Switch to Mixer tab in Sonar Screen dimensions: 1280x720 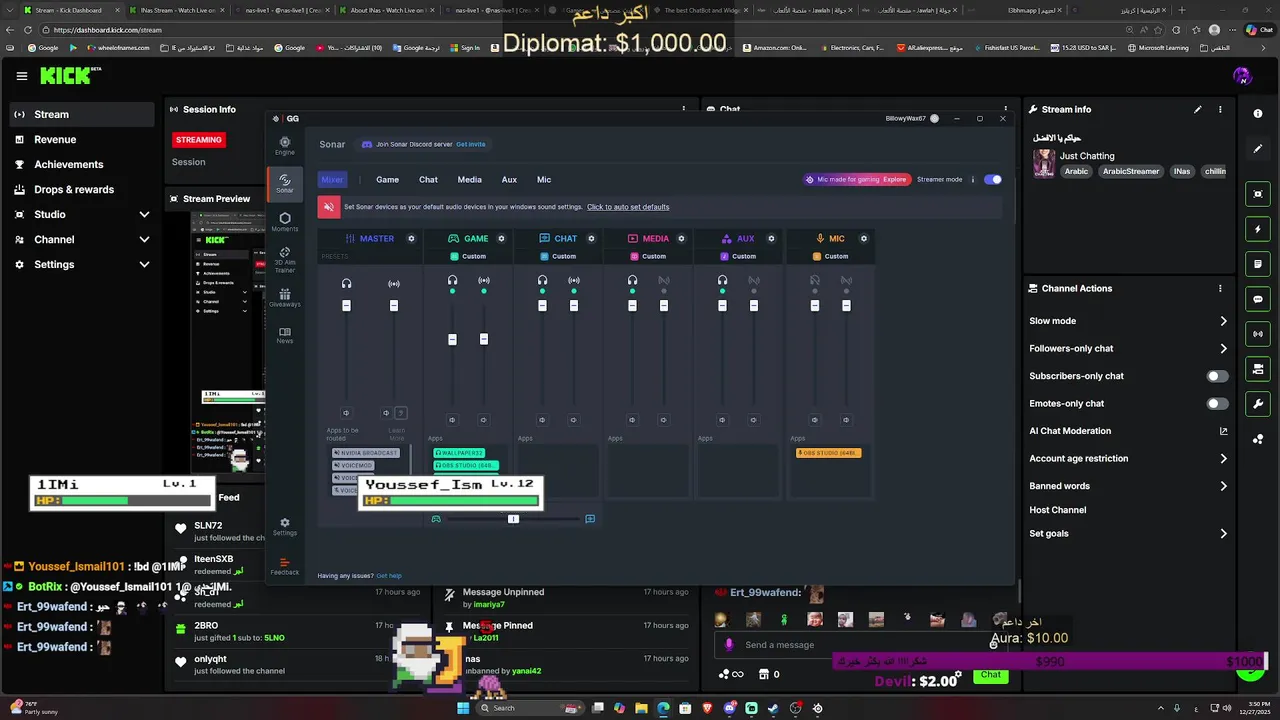point(332,180)
